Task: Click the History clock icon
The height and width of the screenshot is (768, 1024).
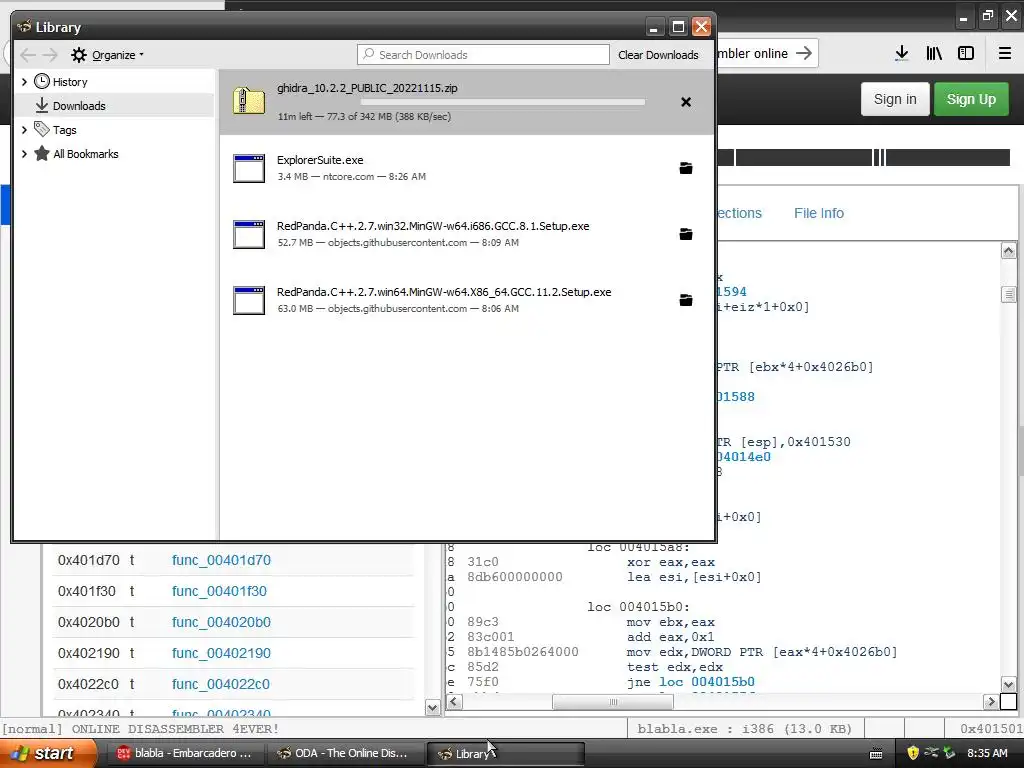Action: tap(42, 81)
